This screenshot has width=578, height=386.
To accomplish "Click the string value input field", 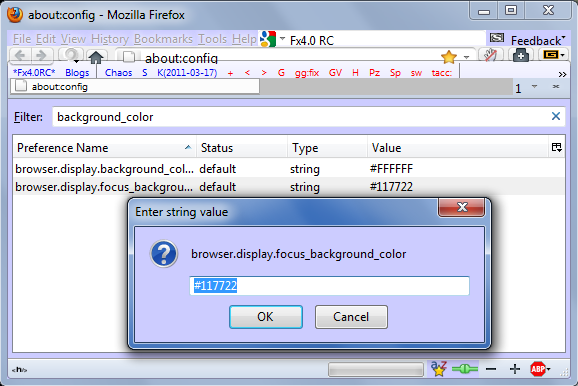I will click(329, 286).
